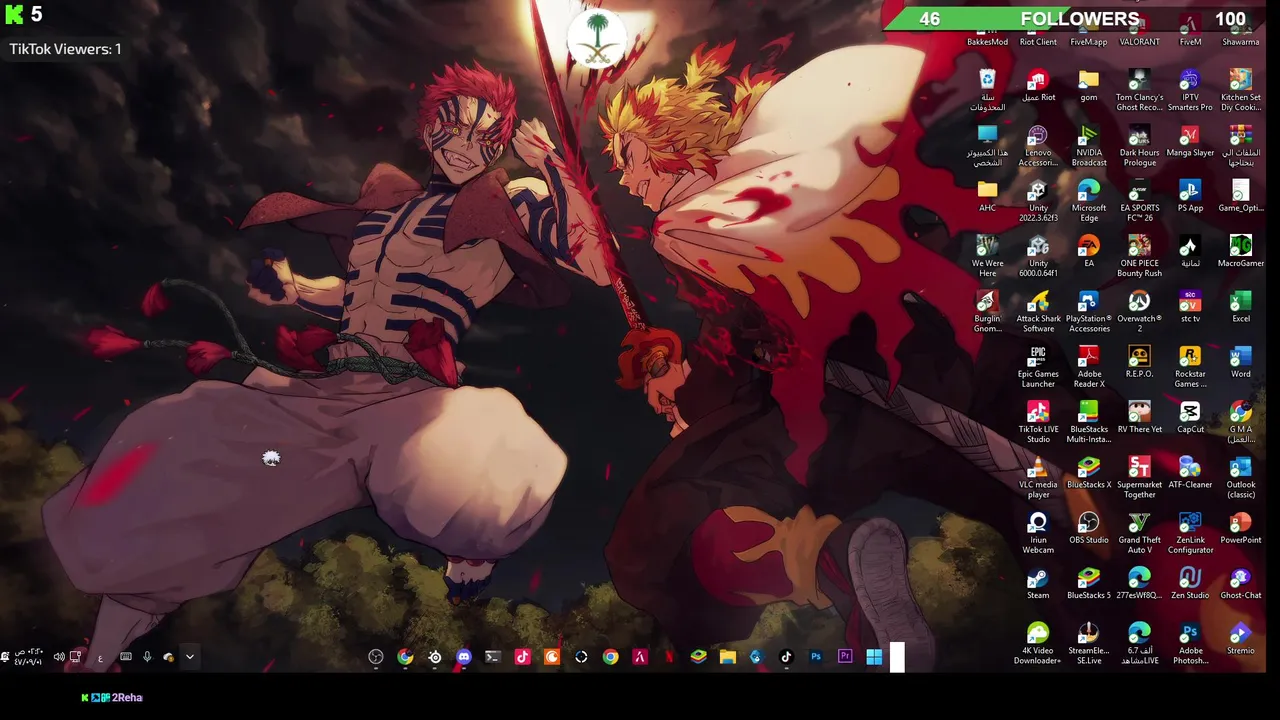Open CapCut desktop shortcut
The image size is (1280, 720).
coord(1190,417)
